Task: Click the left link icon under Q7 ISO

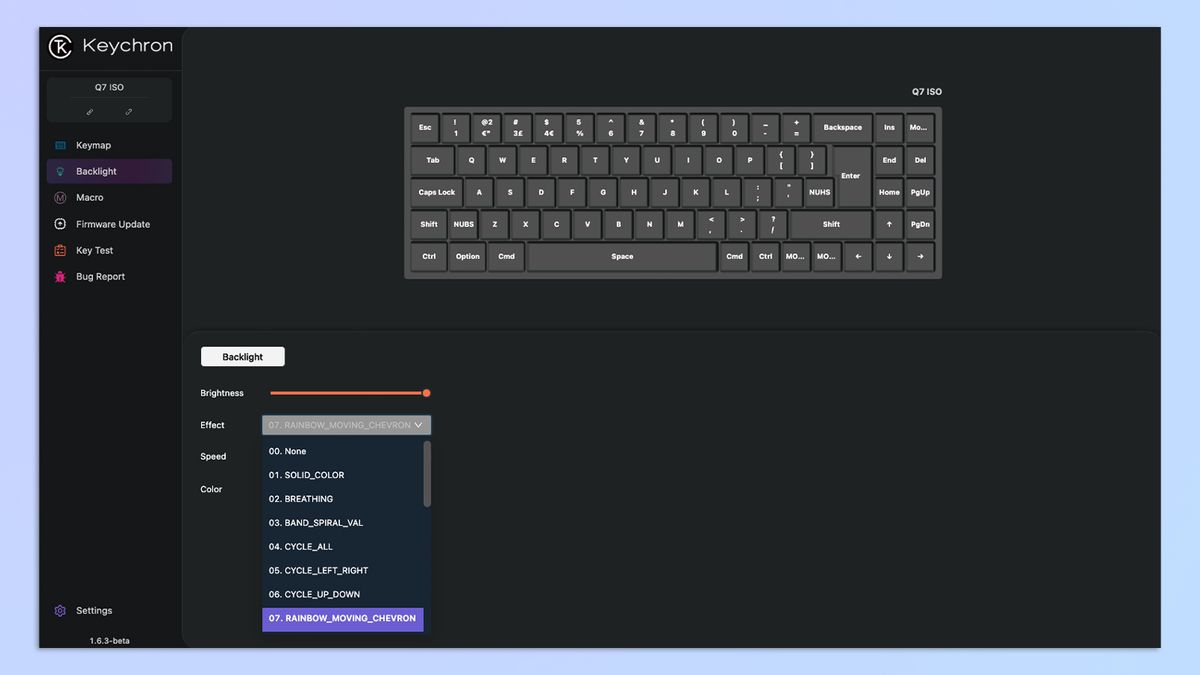Action: 90,112
